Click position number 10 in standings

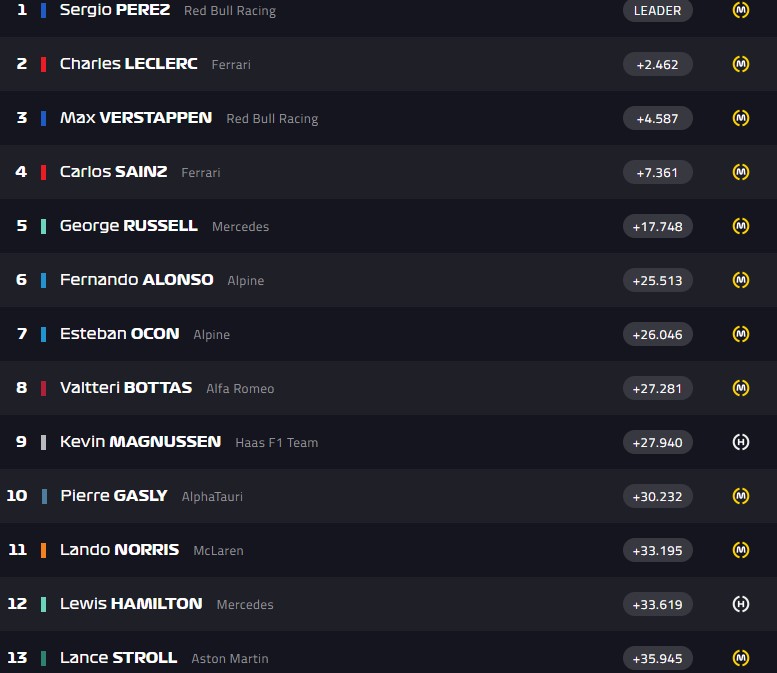[17, 496]
